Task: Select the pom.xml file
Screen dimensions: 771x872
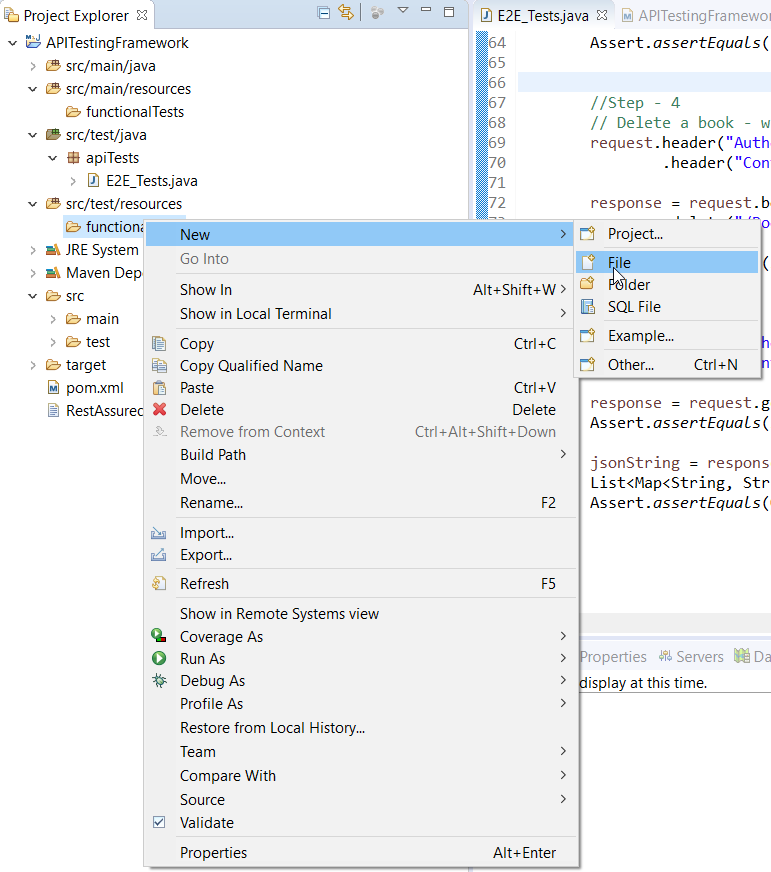Action: [95, 388]
